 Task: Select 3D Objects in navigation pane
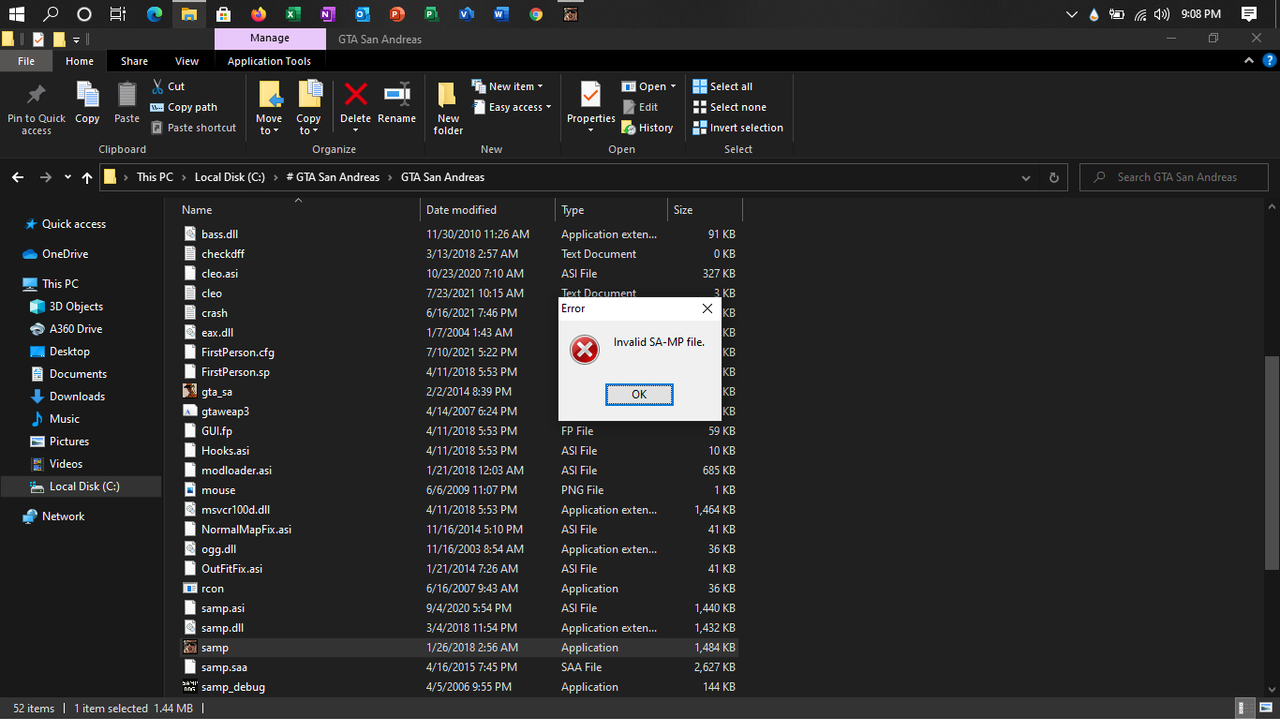[76, 307]
